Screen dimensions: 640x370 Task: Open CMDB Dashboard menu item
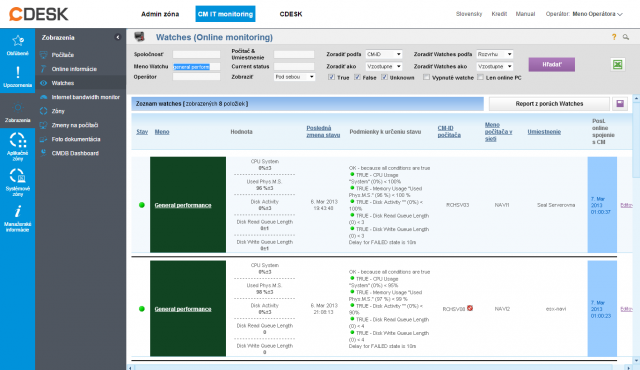click(75, 153)
